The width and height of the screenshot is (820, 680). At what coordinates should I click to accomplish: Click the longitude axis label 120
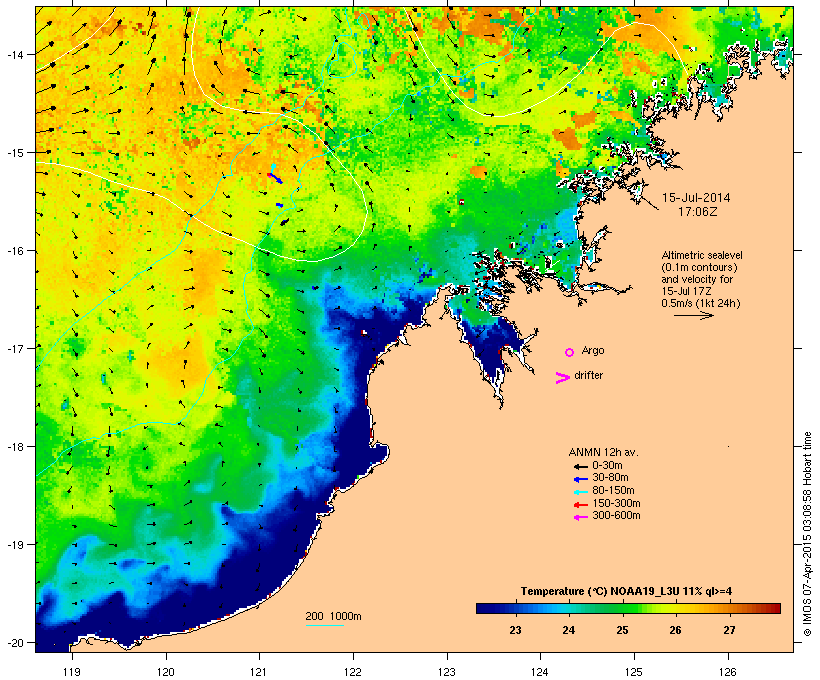click(166, 672)
